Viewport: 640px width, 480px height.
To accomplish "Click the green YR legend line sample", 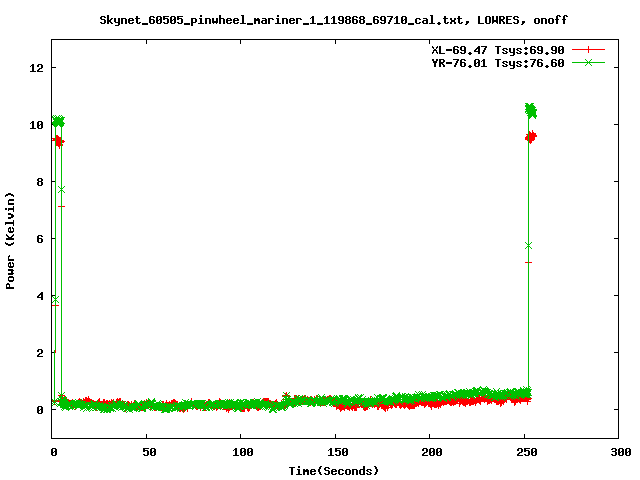I will point(588,63).
